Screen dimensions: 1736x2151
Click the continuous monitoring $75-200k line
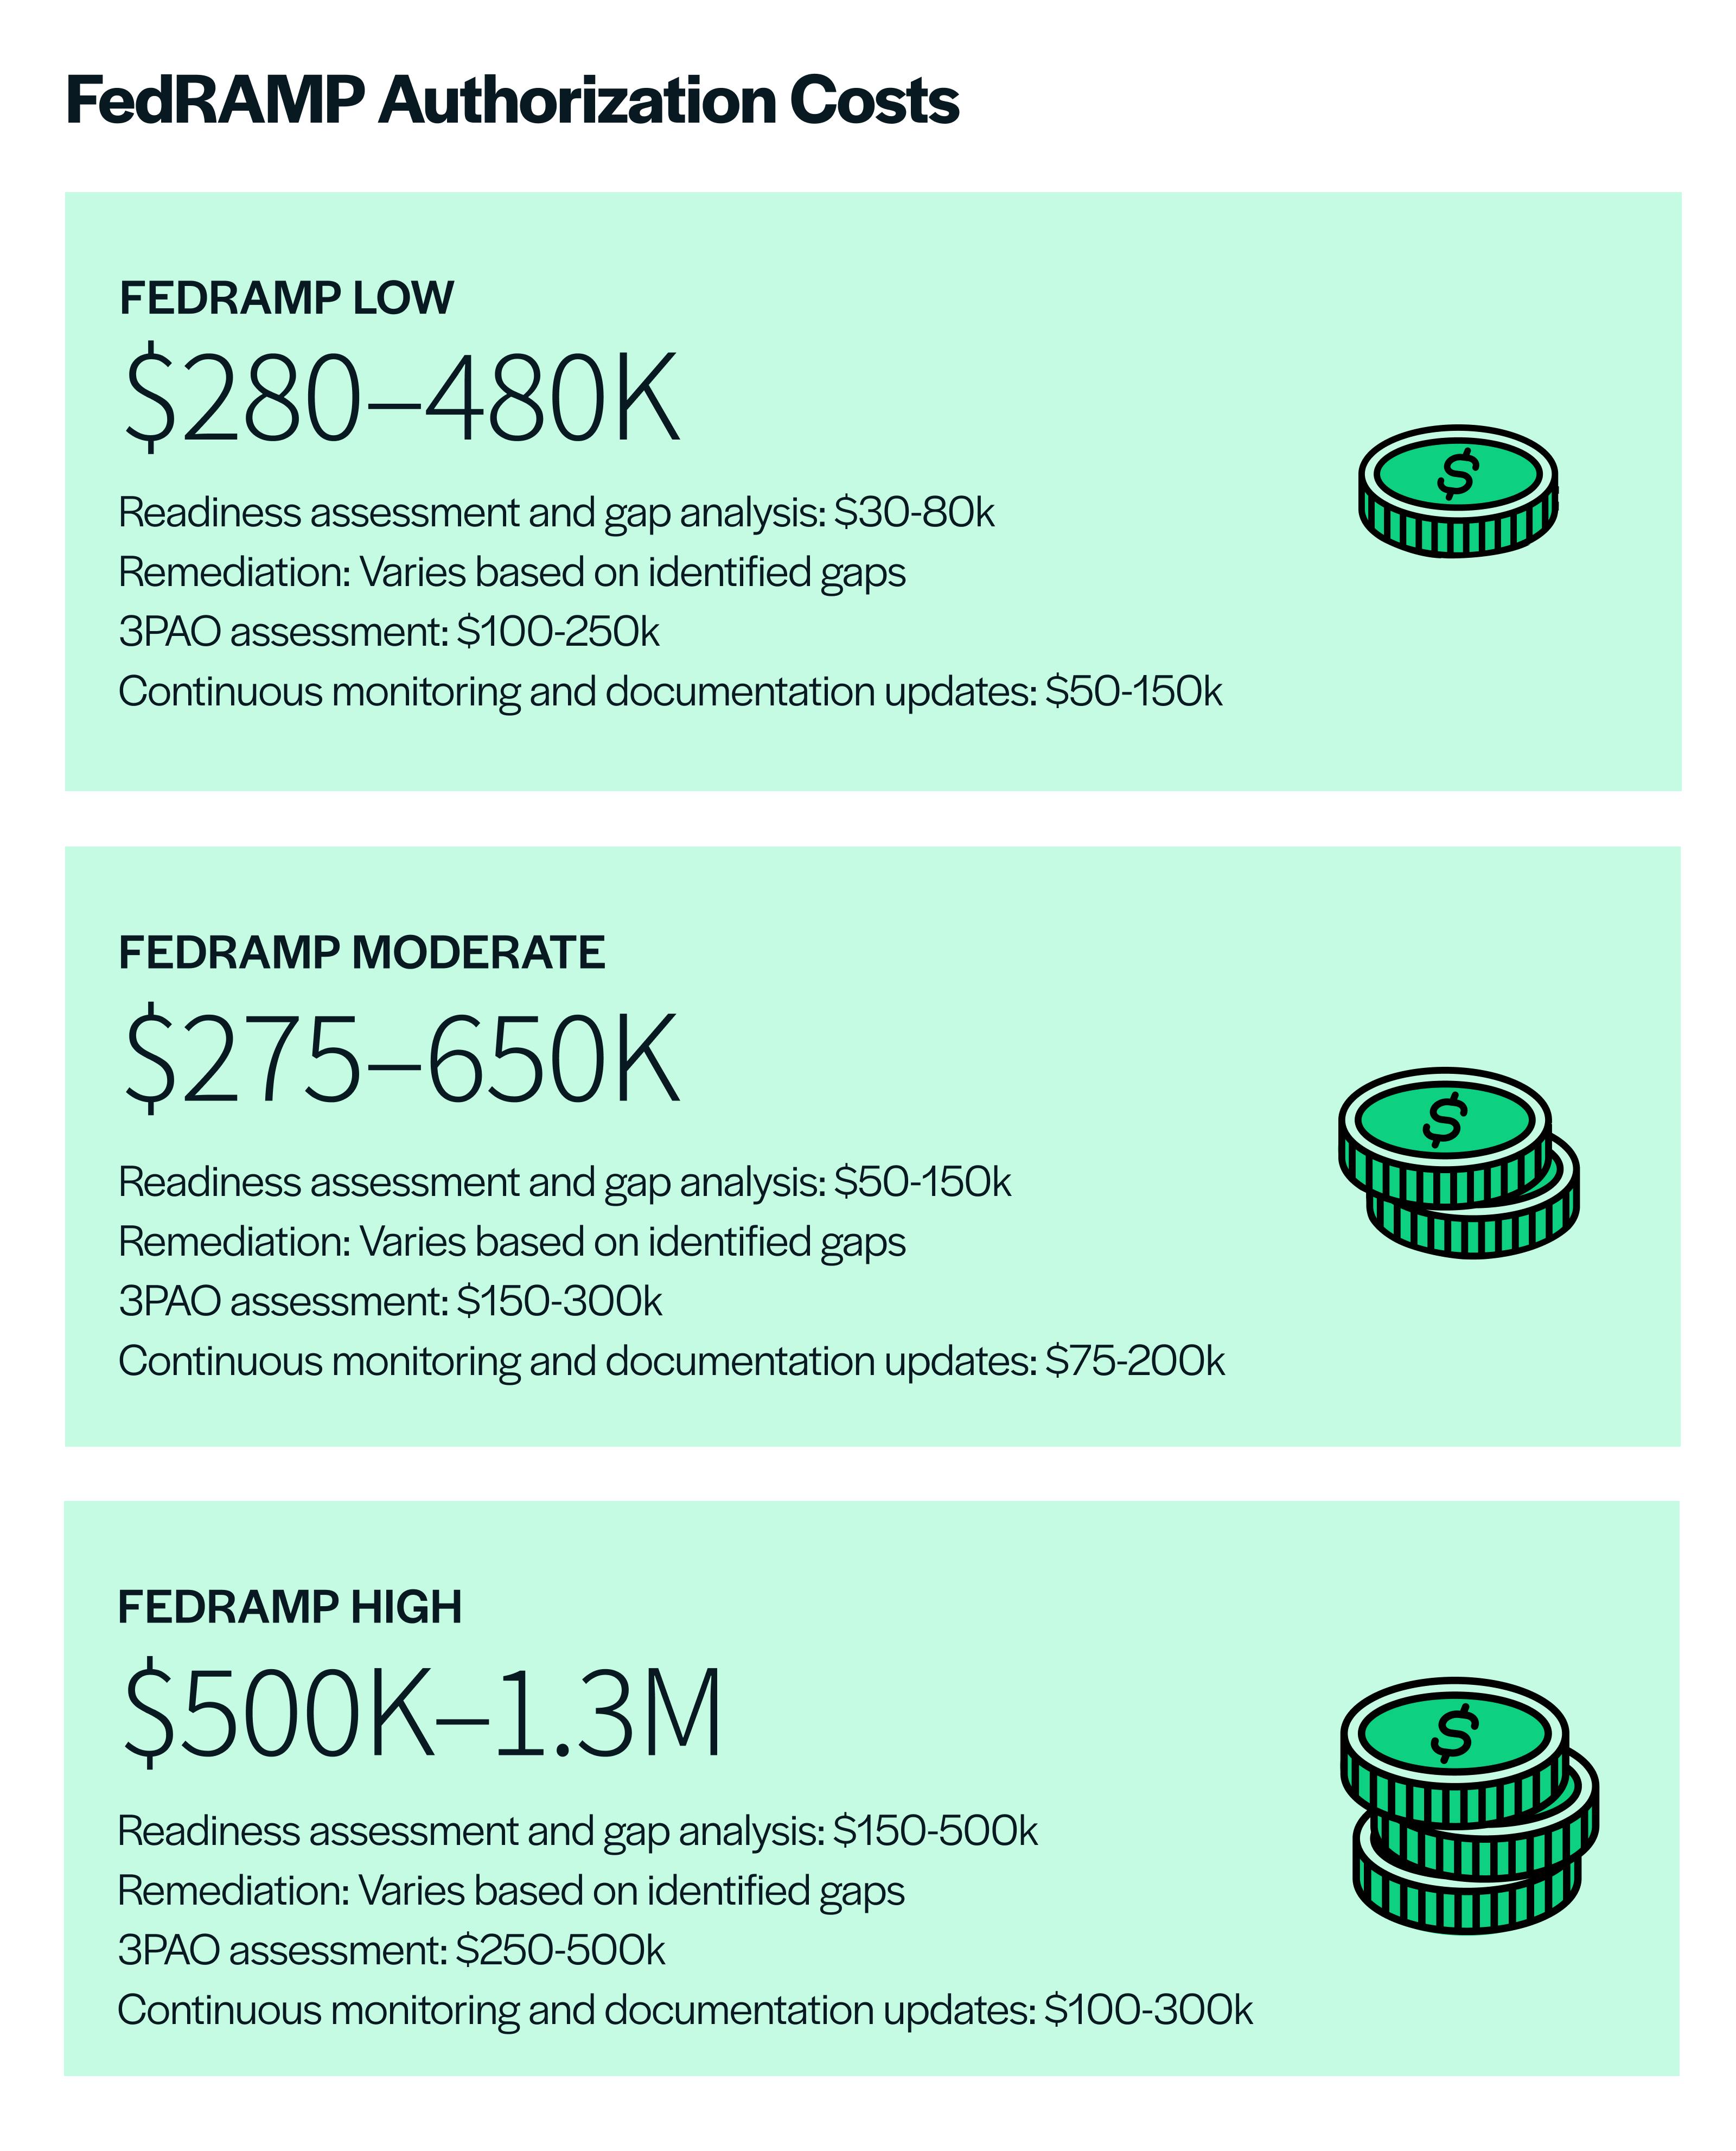coord(671,1361)
